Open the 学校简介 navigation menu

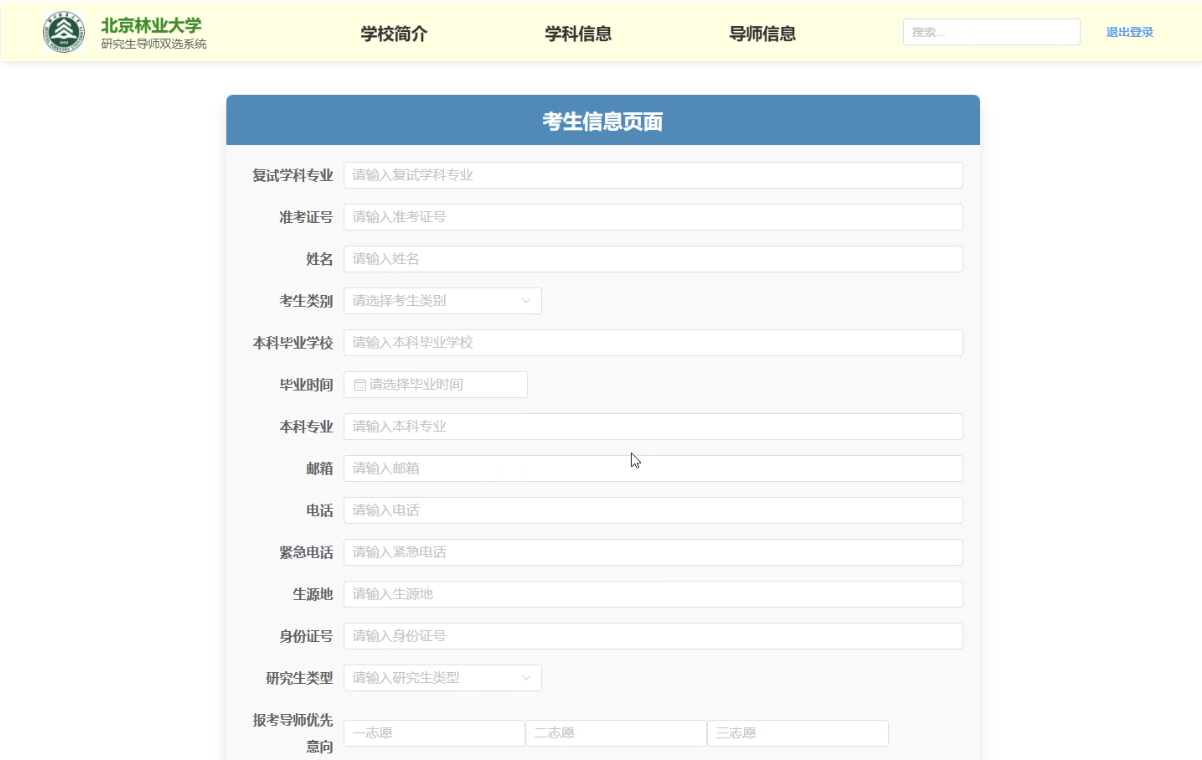pos(394,34)
